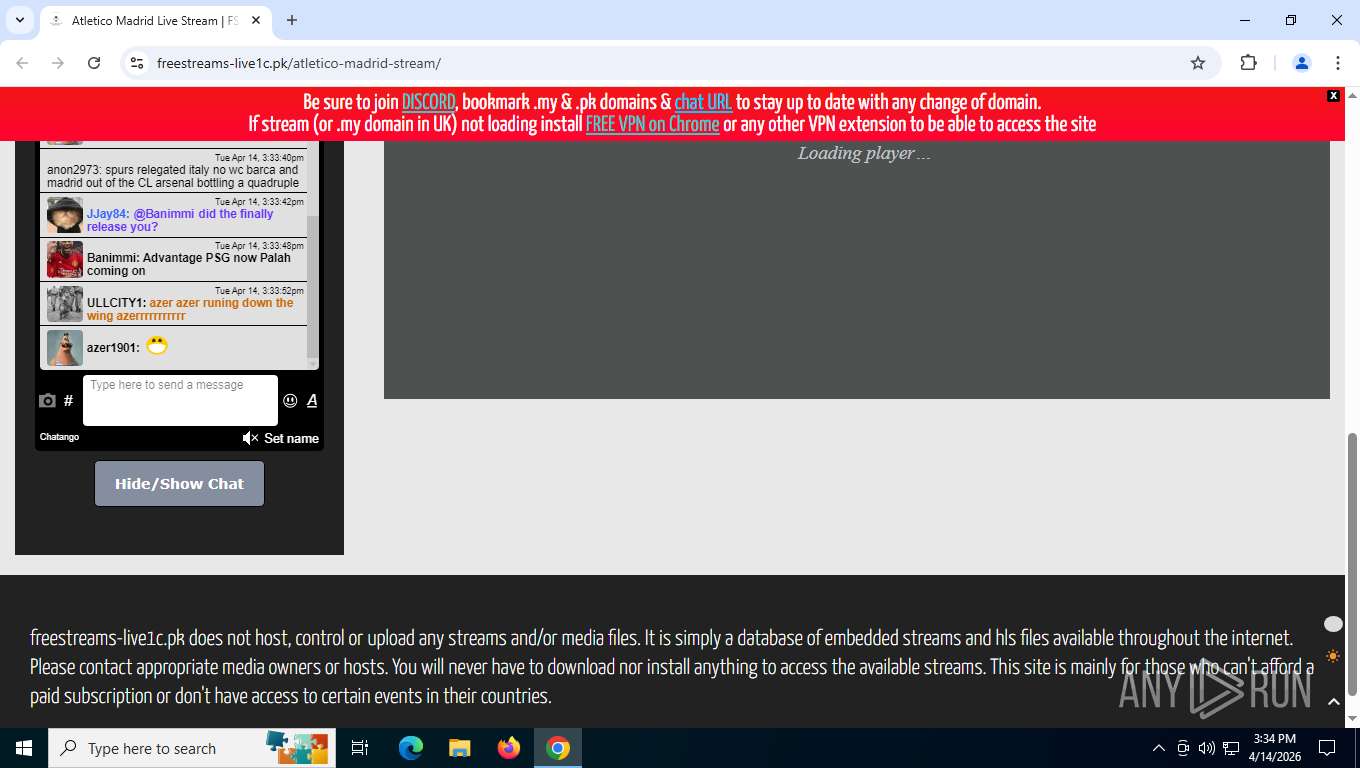Image resolution: width=1360 pixels, height=768 pixels.
Task: Click the scroll-to-top chevron arrow
Action: 1333,702
